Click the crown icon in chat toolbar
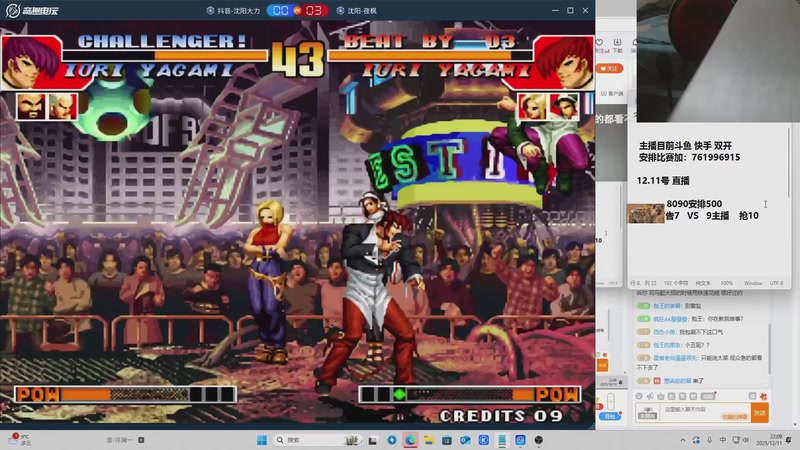The image size is (800, 450). click(661, 396)
